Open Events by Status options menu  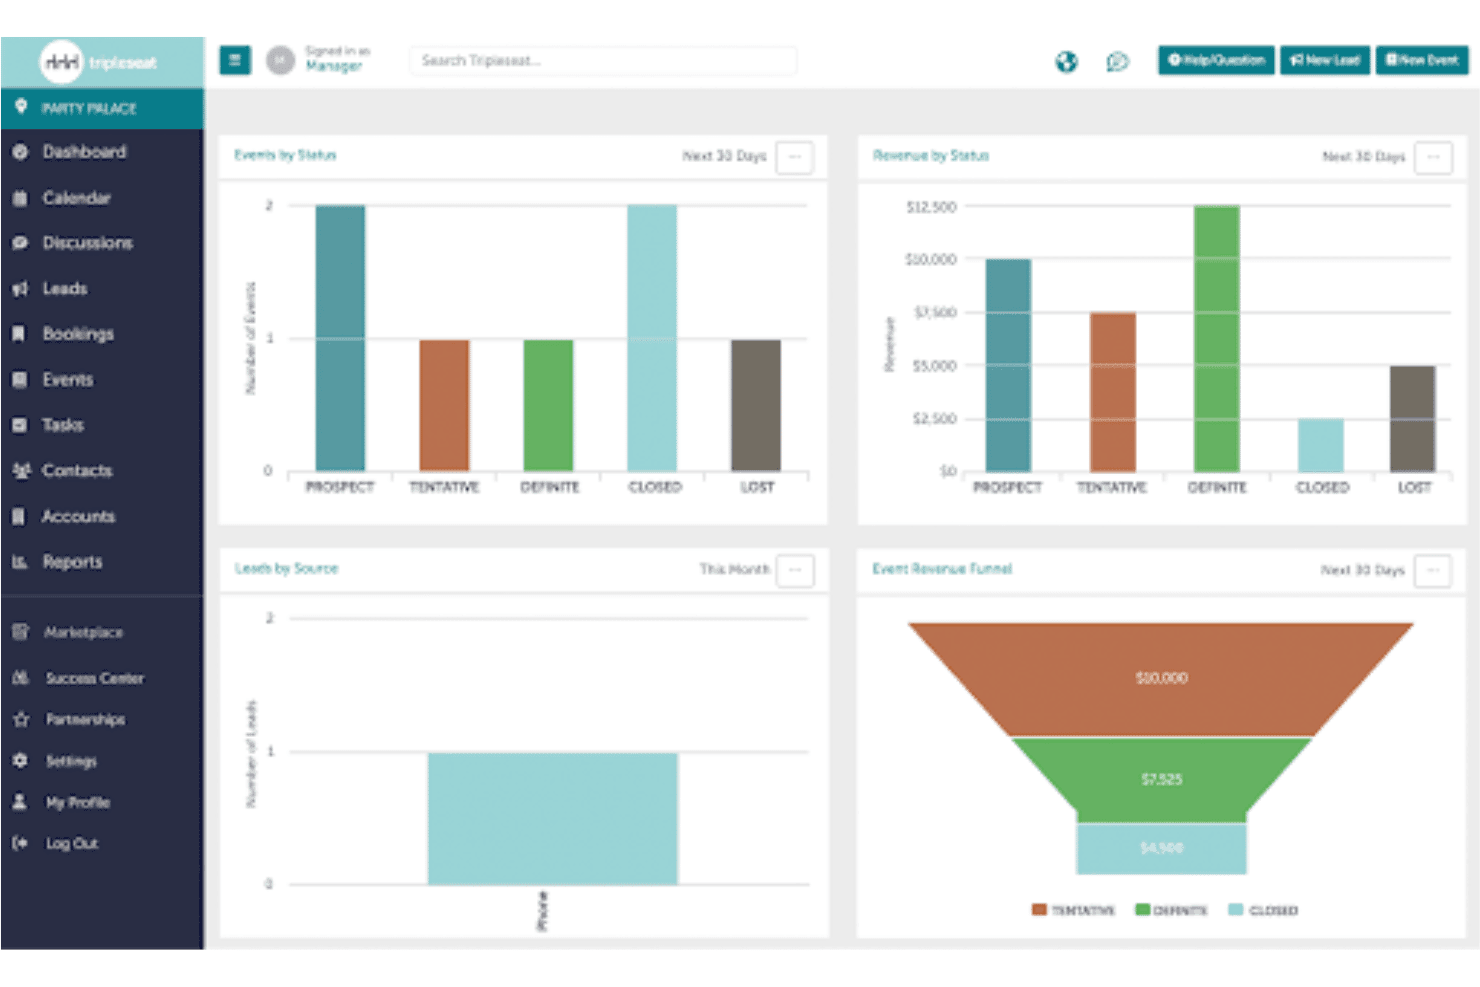click(x=795, y=157)
